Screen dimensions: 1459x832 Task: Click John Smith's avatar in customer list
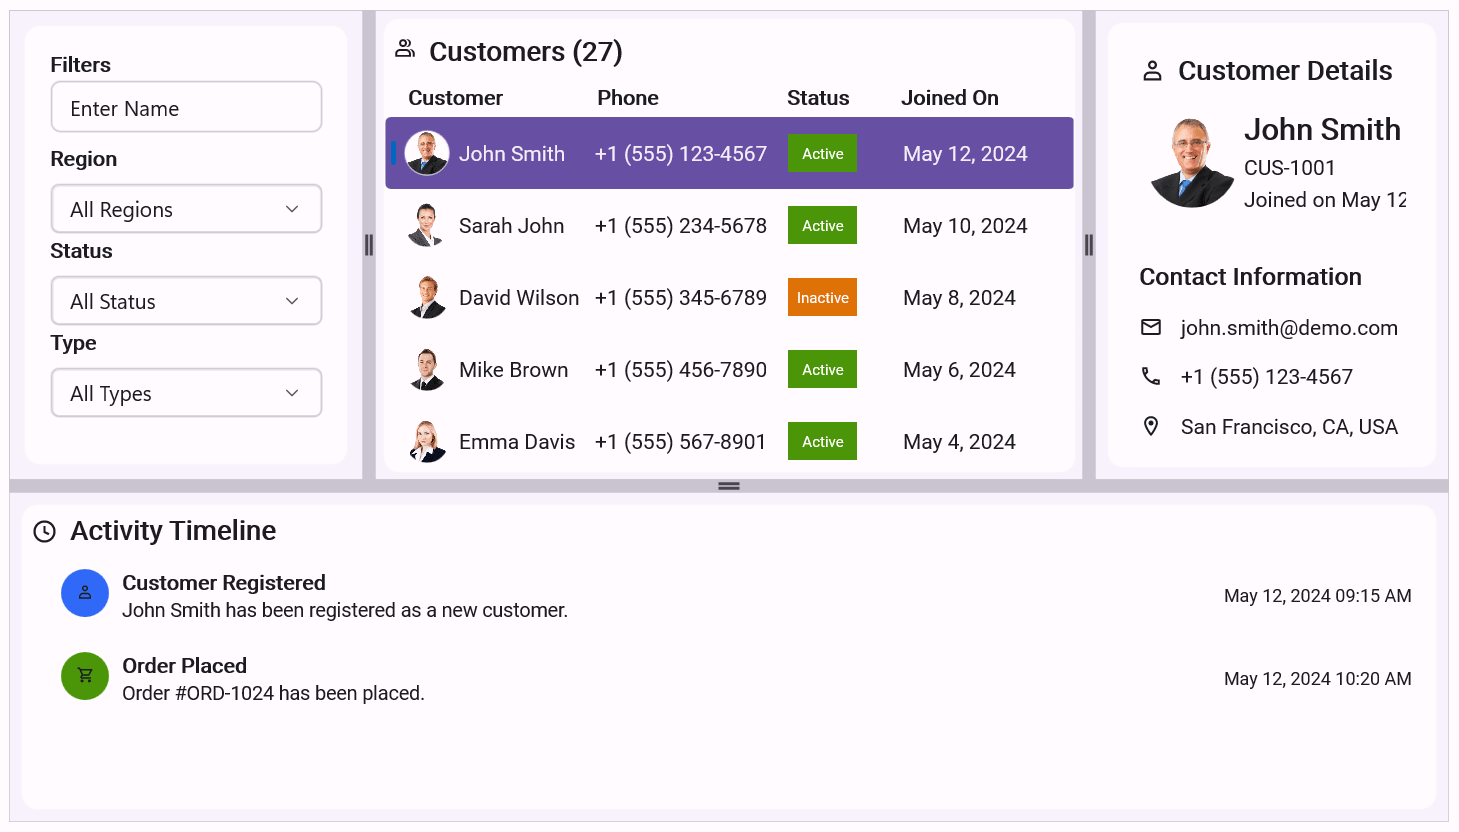(x=427, y=153)
